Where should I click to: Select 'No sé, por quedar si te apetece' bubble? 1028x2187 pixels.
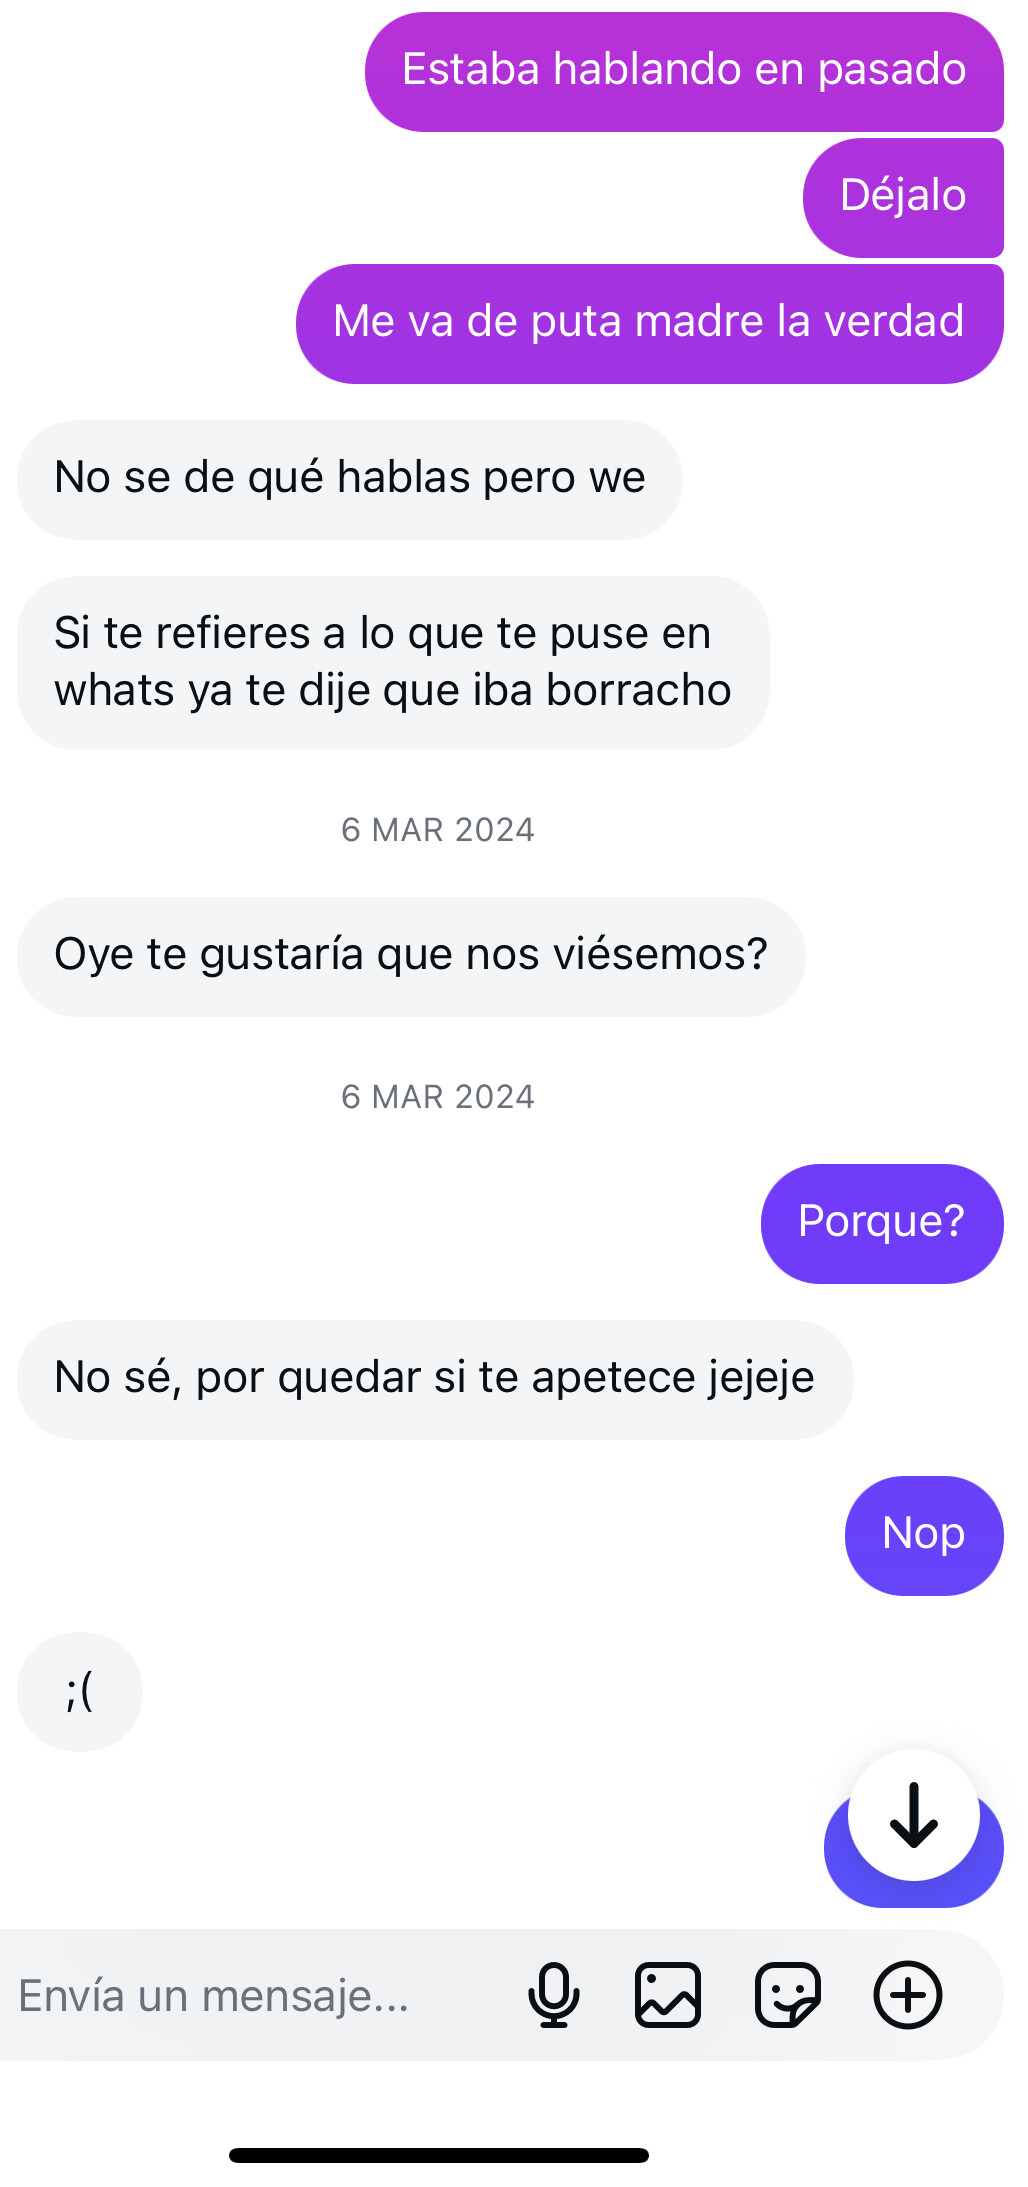click(x=434, y=1379)
